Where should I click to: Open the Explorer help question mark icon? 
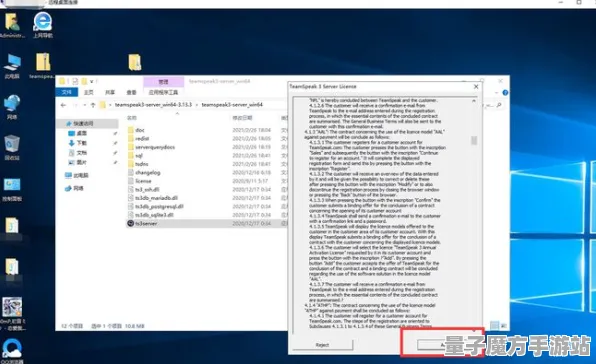[505, 93]
